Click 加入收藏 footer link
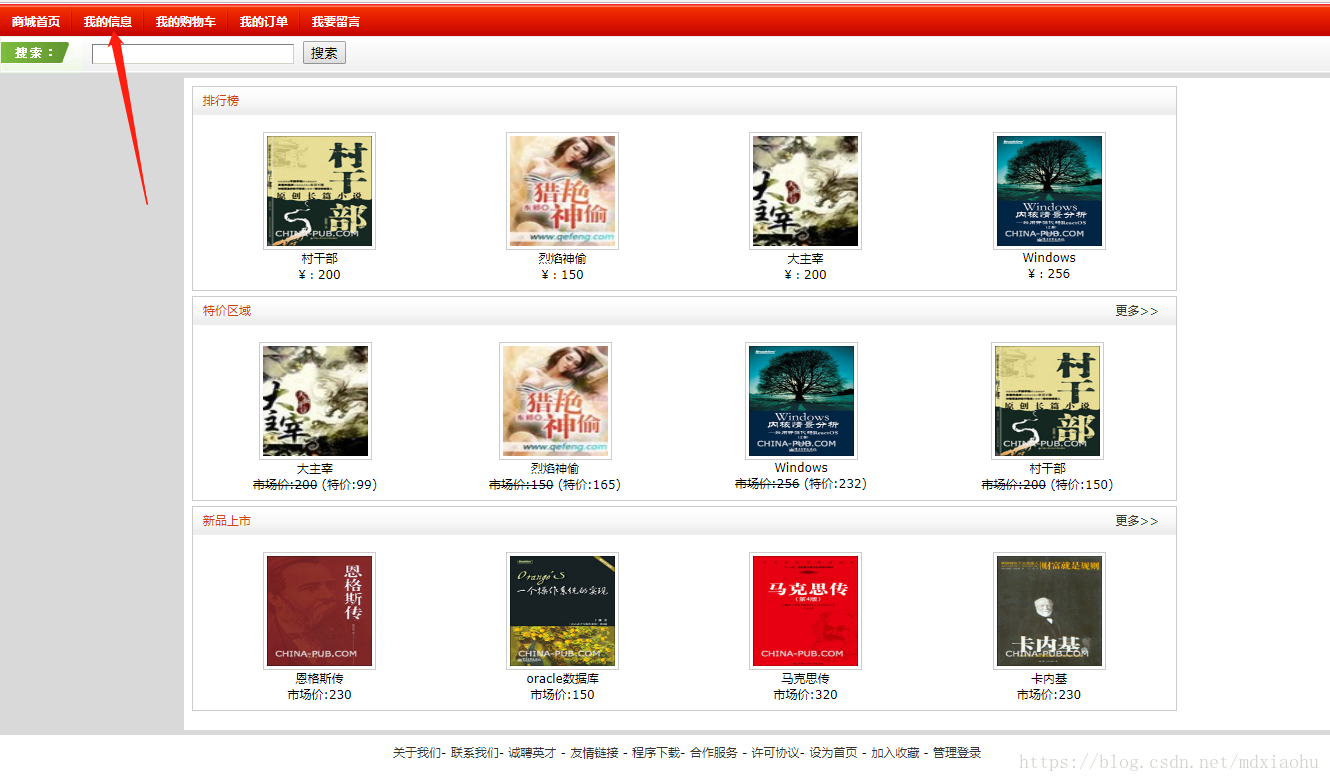Viewport: 1330px width, 782px height. 895,753
